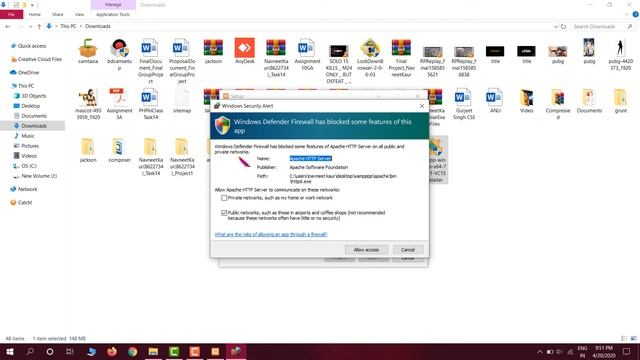
Task: Click This PC in the address breadcrumb
Action: pyautogui.click(x=68, y=27)
